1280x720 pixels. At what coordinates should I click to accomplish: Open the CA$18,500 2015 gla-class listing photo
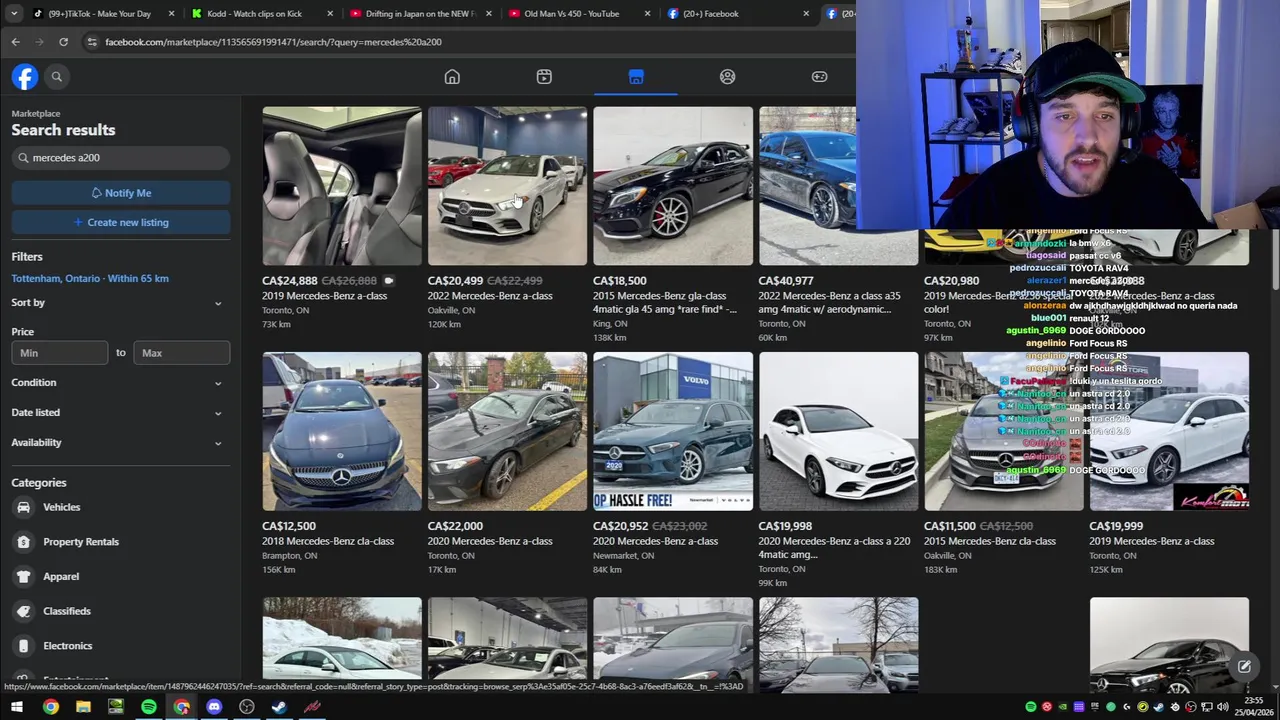pos(673,186)
